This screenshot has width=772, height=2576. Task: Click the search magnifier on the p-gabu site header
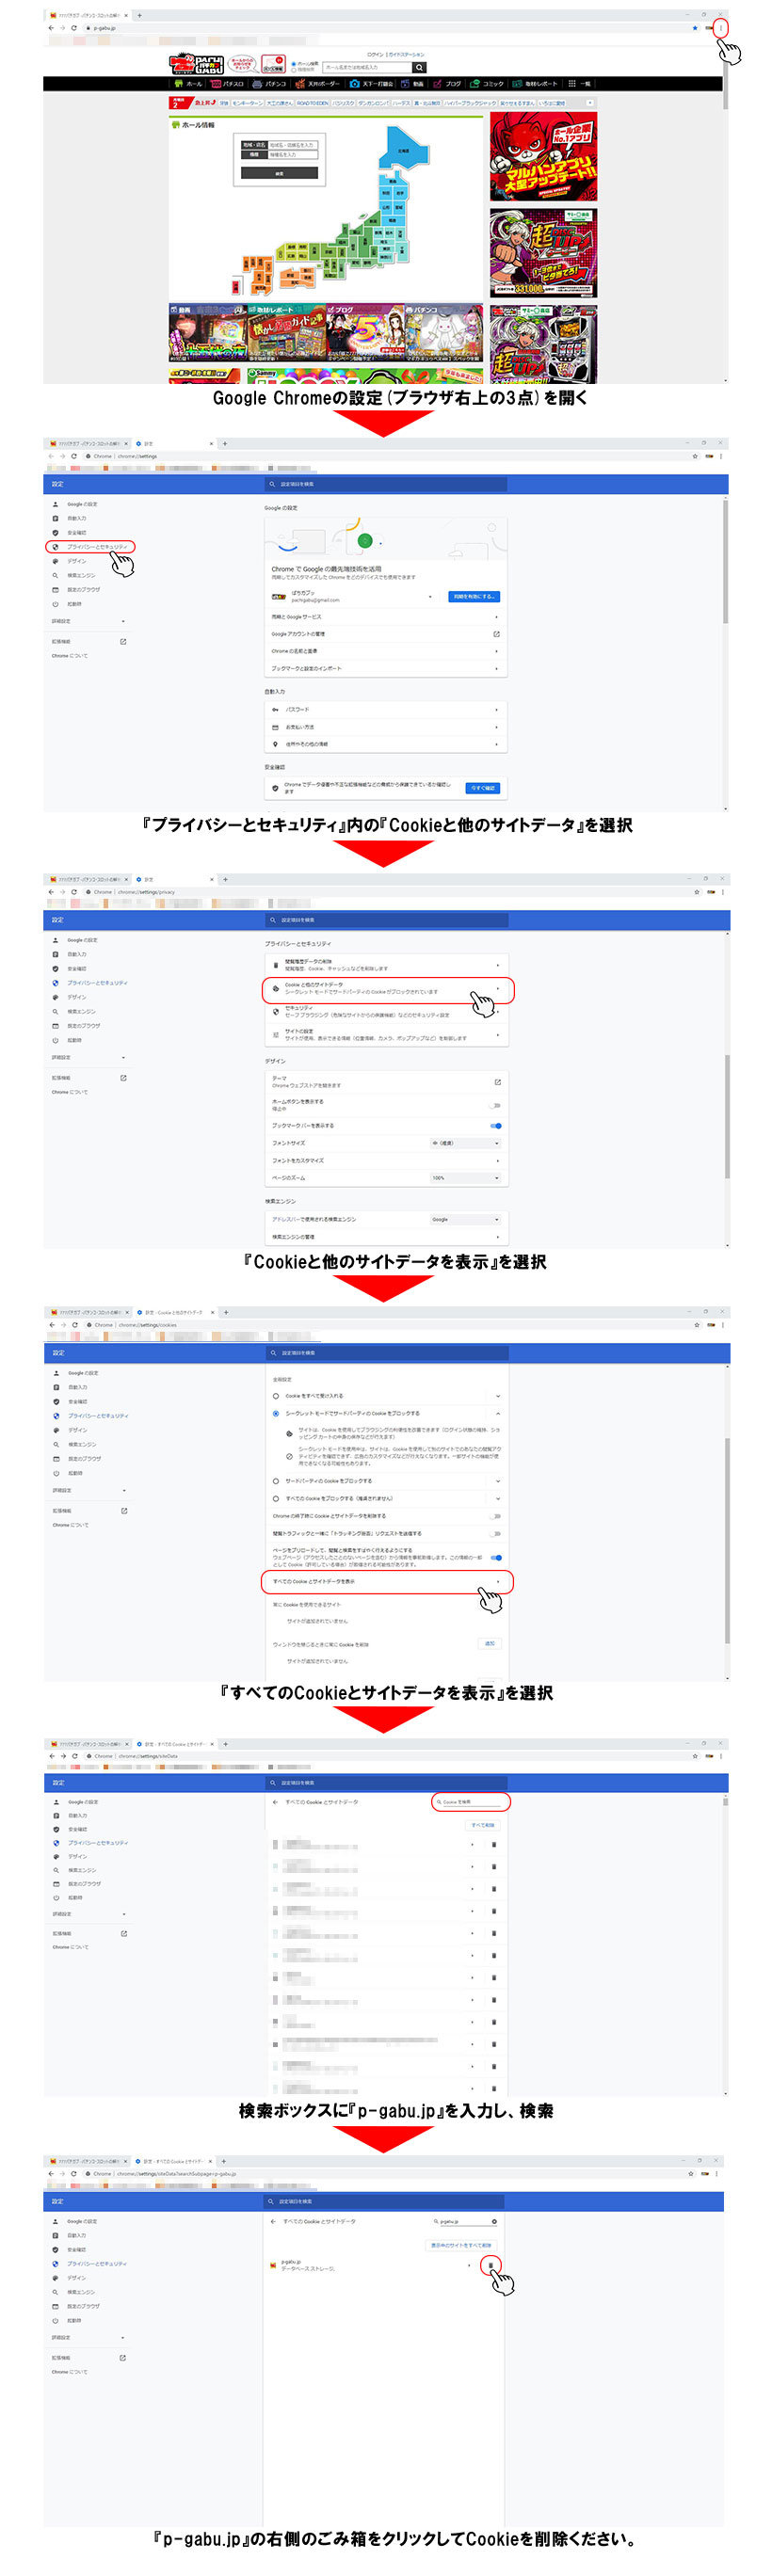419,68
